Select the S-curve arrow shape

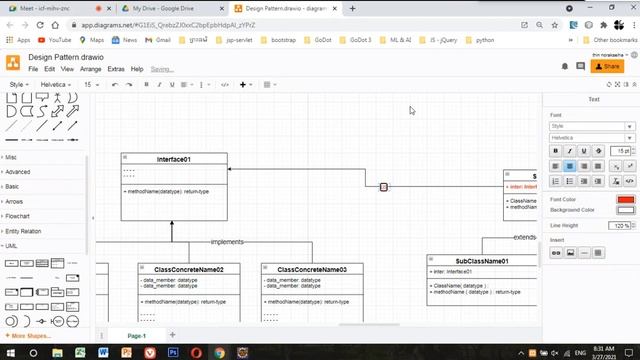(x=42, y=111)
